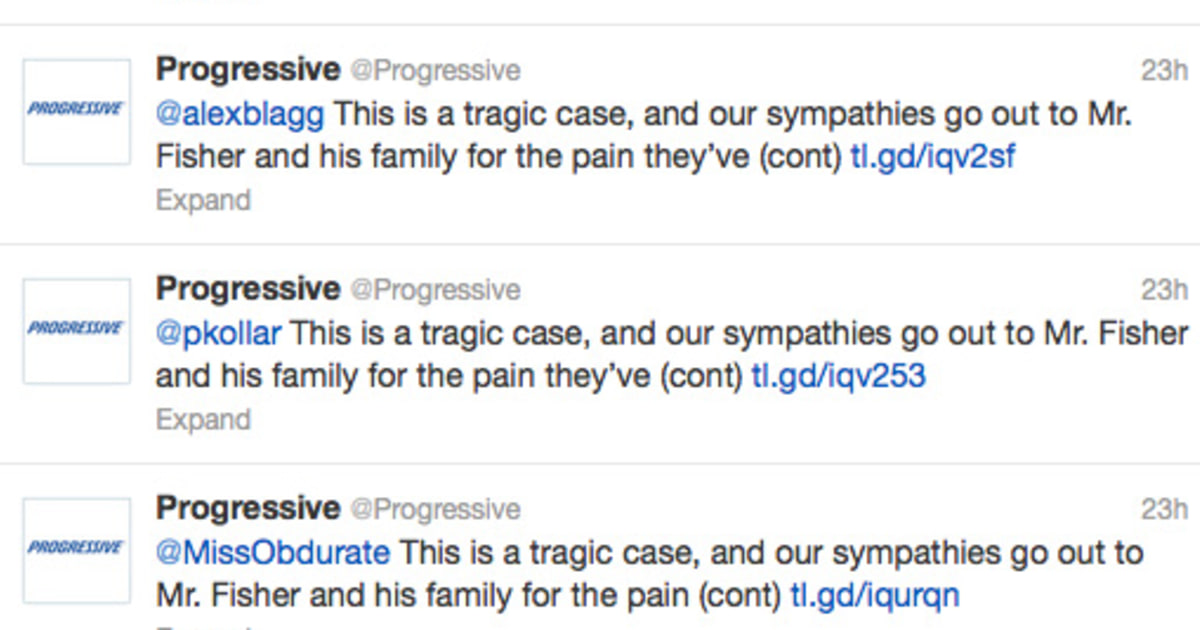This screenshot has width=1200, height=630.
Task: Click the @pkollar mention
Action: 216,333
